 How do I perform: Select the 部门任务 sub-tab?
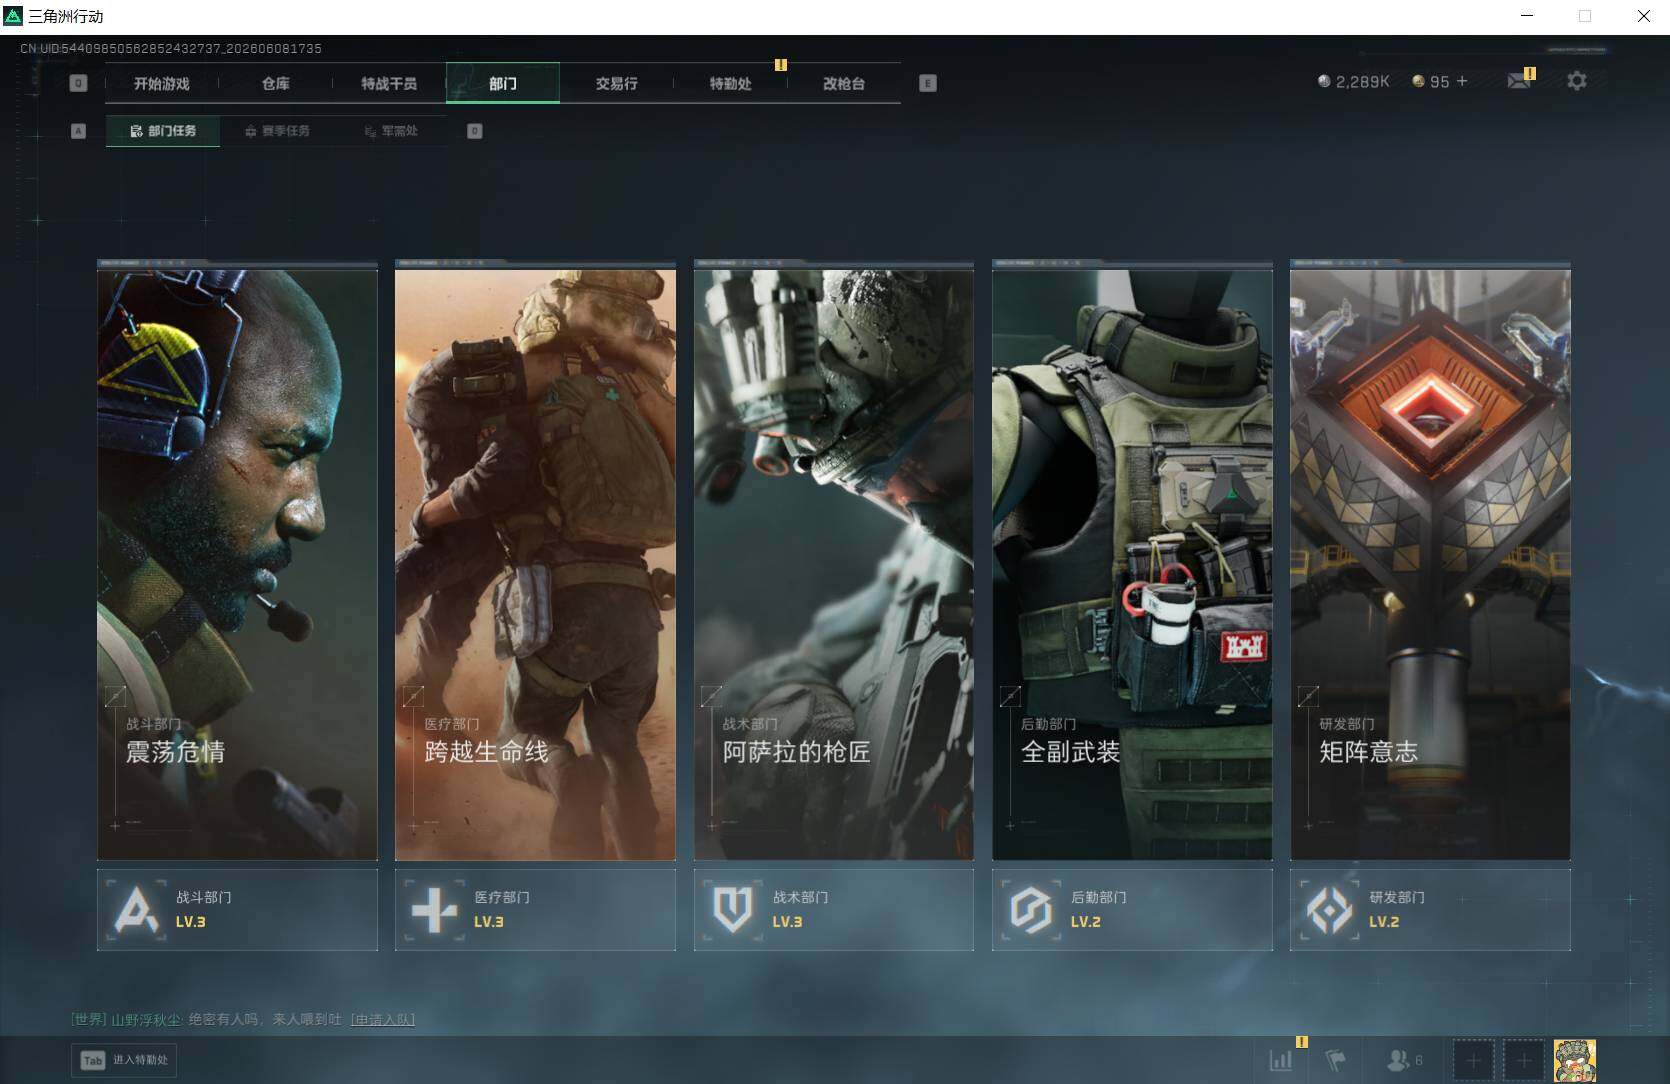pyautogui.click(x=163, y=131)
